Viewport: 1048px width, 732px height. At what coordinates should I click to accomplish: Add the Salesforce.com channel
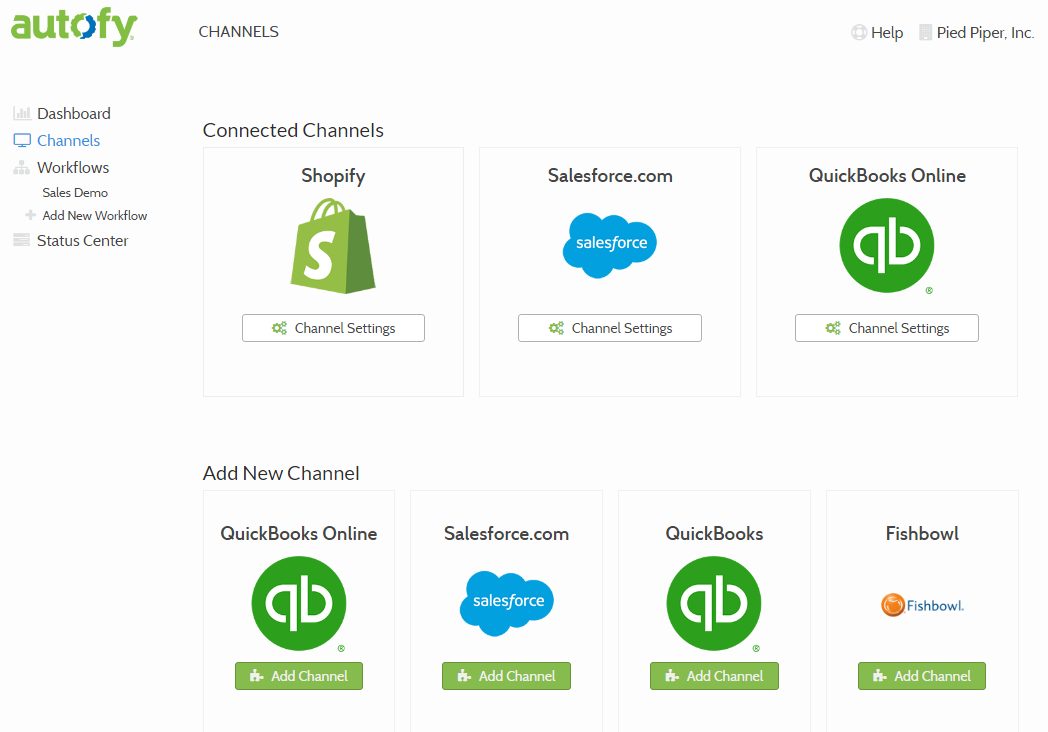pyautogui.click(x=507, y=676)
